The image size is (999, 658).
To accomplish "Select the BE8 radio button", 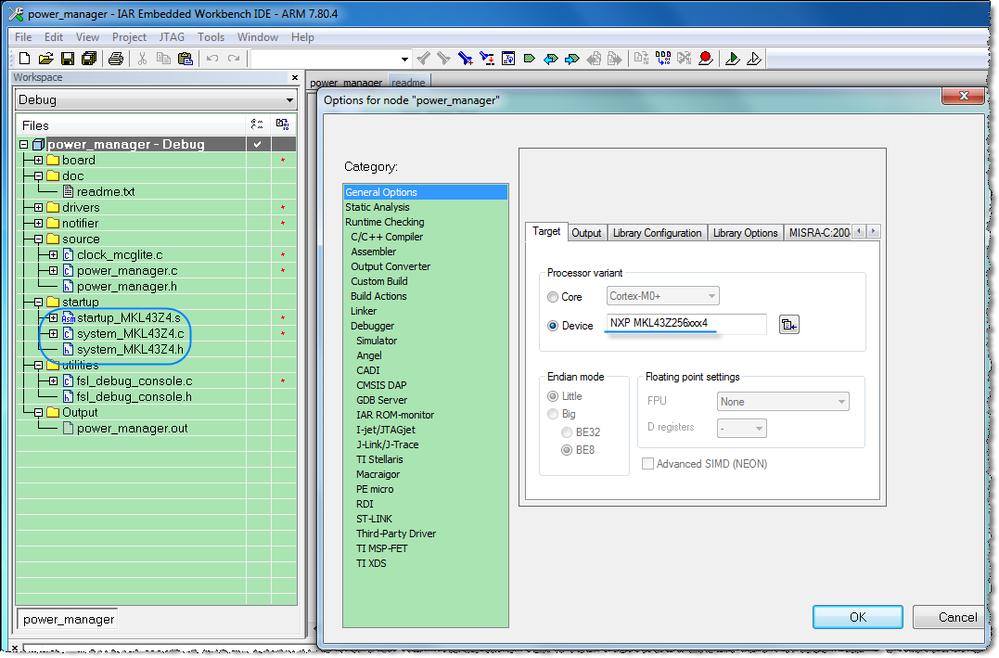I will click(x=566, y=450).
